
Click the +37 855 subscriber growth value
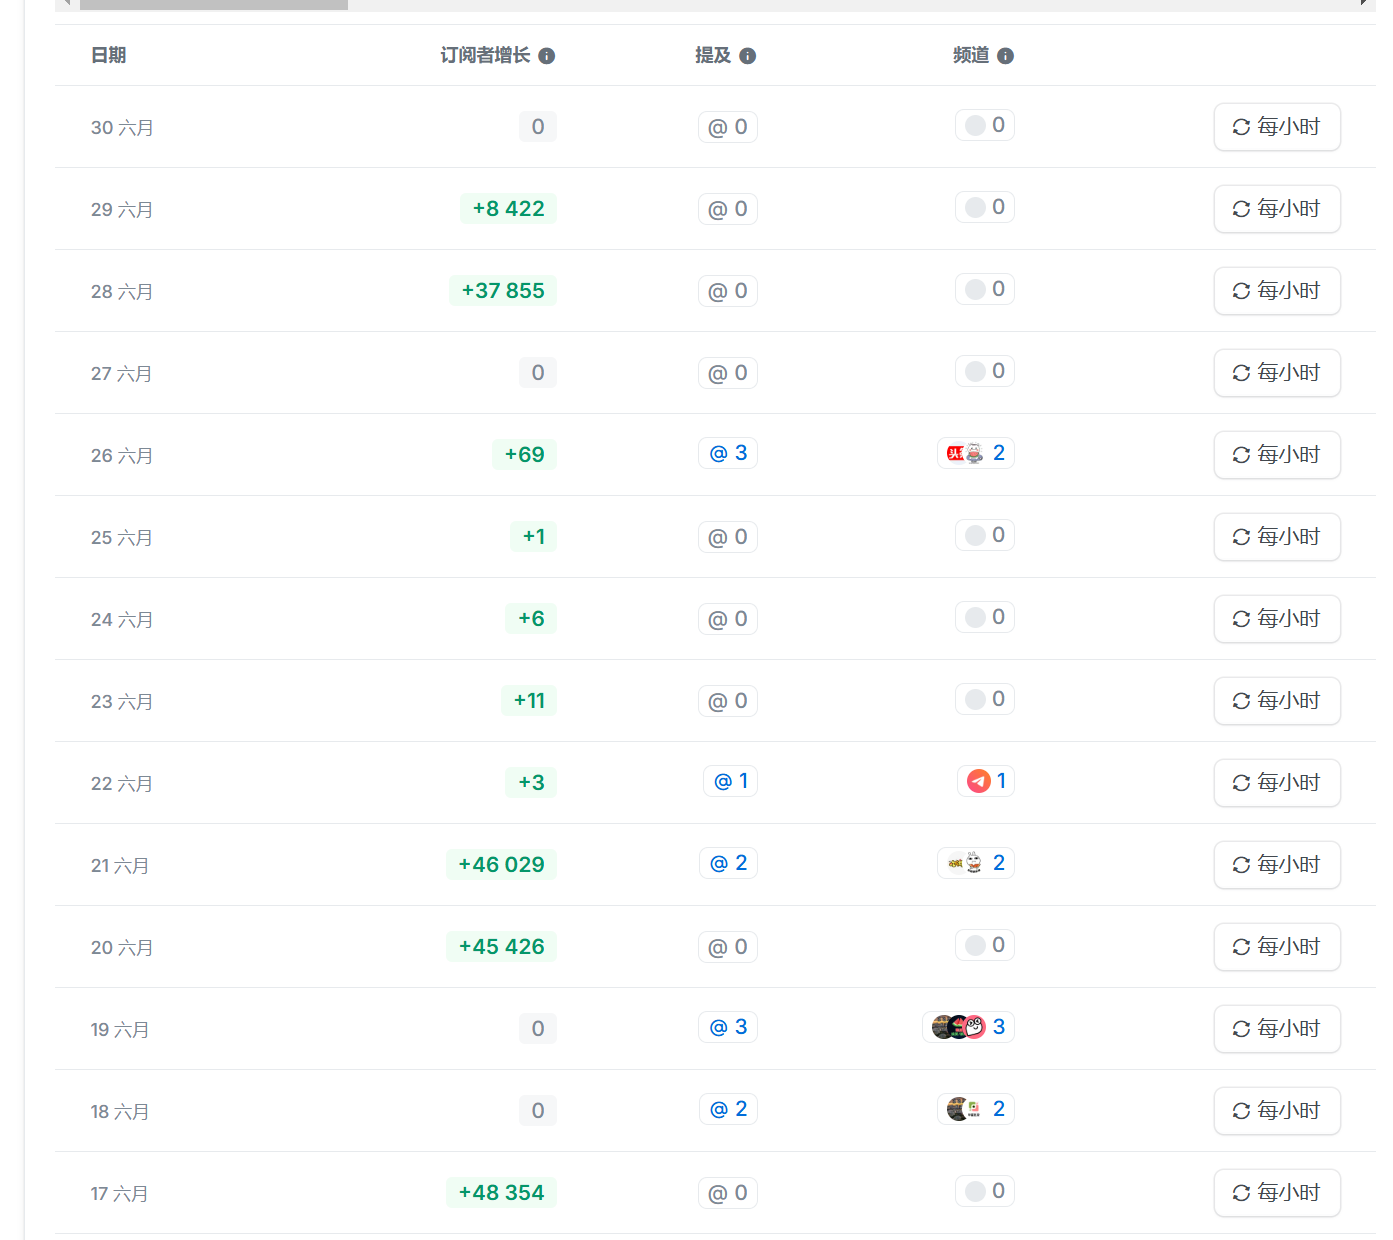point(503,291)
